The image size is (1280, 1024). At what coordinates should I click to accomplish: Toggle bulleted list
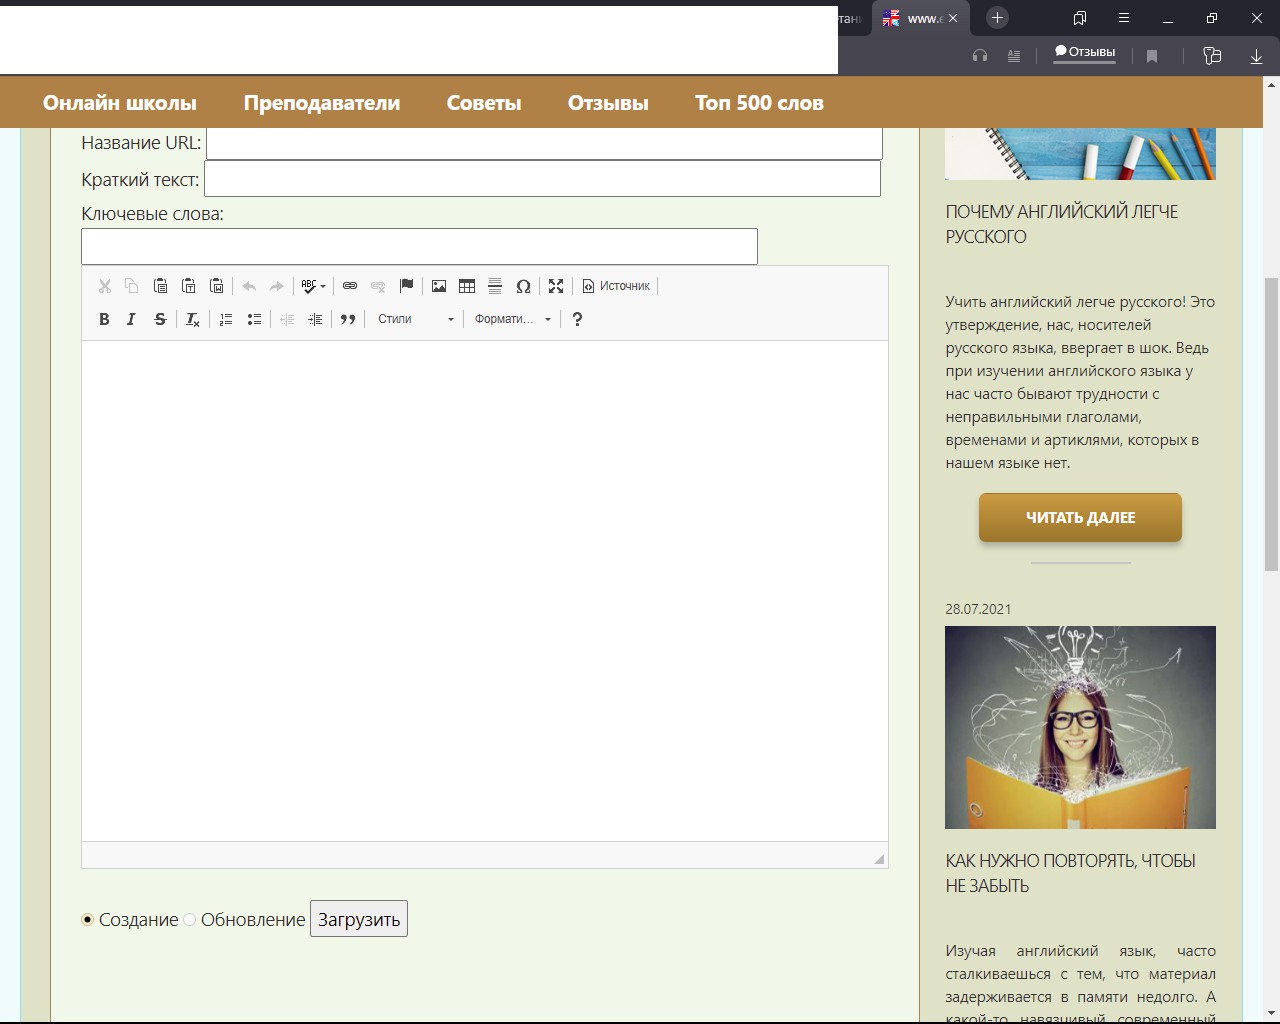pyautogui.click(x=254, y=319)
